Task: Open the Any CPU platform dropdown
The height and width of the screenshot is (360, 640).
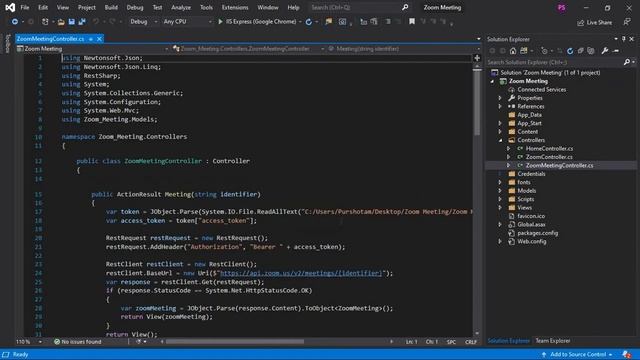Action: (x=187, y=22)
